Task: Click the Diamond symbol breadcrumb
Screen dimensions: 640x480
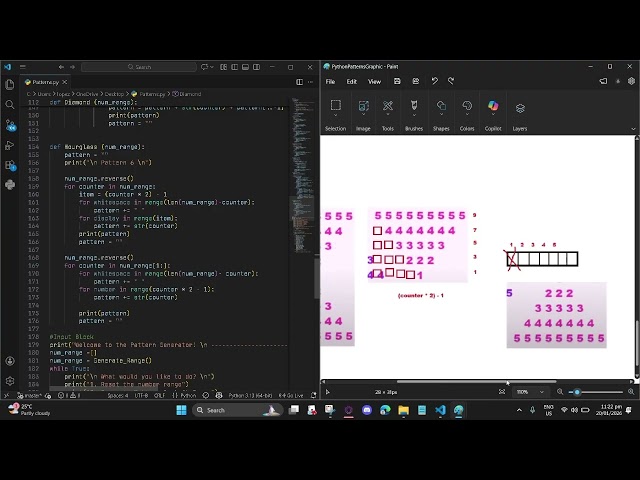Action: coord(187,94)
